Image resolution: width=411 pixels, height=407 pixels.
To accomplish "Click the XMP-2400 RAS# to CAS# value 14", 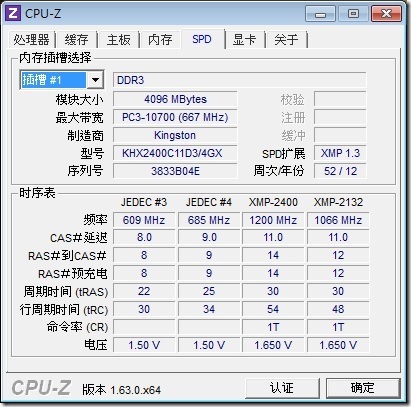I will [x=273, y=256].
